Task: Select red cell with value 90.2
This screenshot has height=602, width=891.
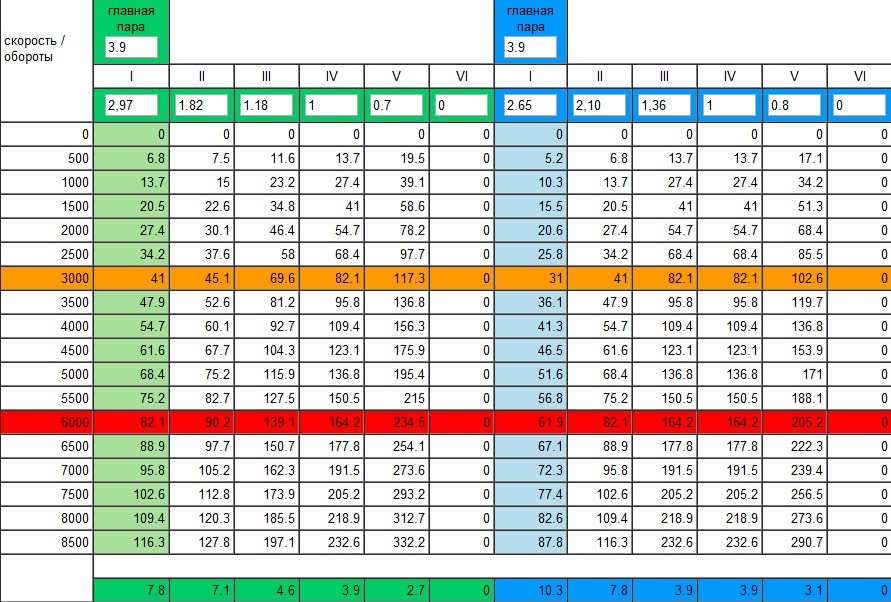Action: pos(202,422)
